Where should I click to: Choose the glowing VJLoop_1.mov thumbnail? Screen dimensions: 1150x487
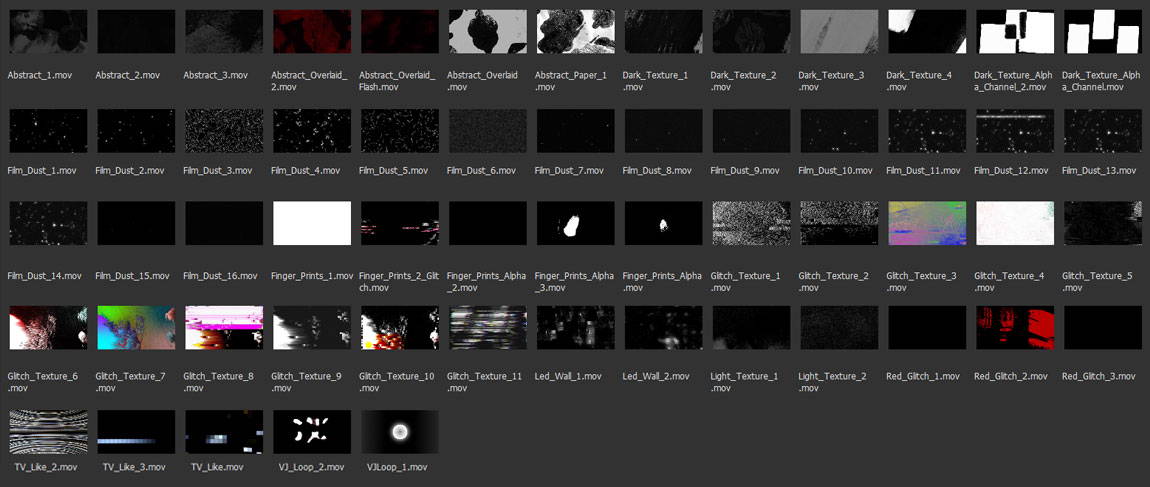[x=400, y=432]
